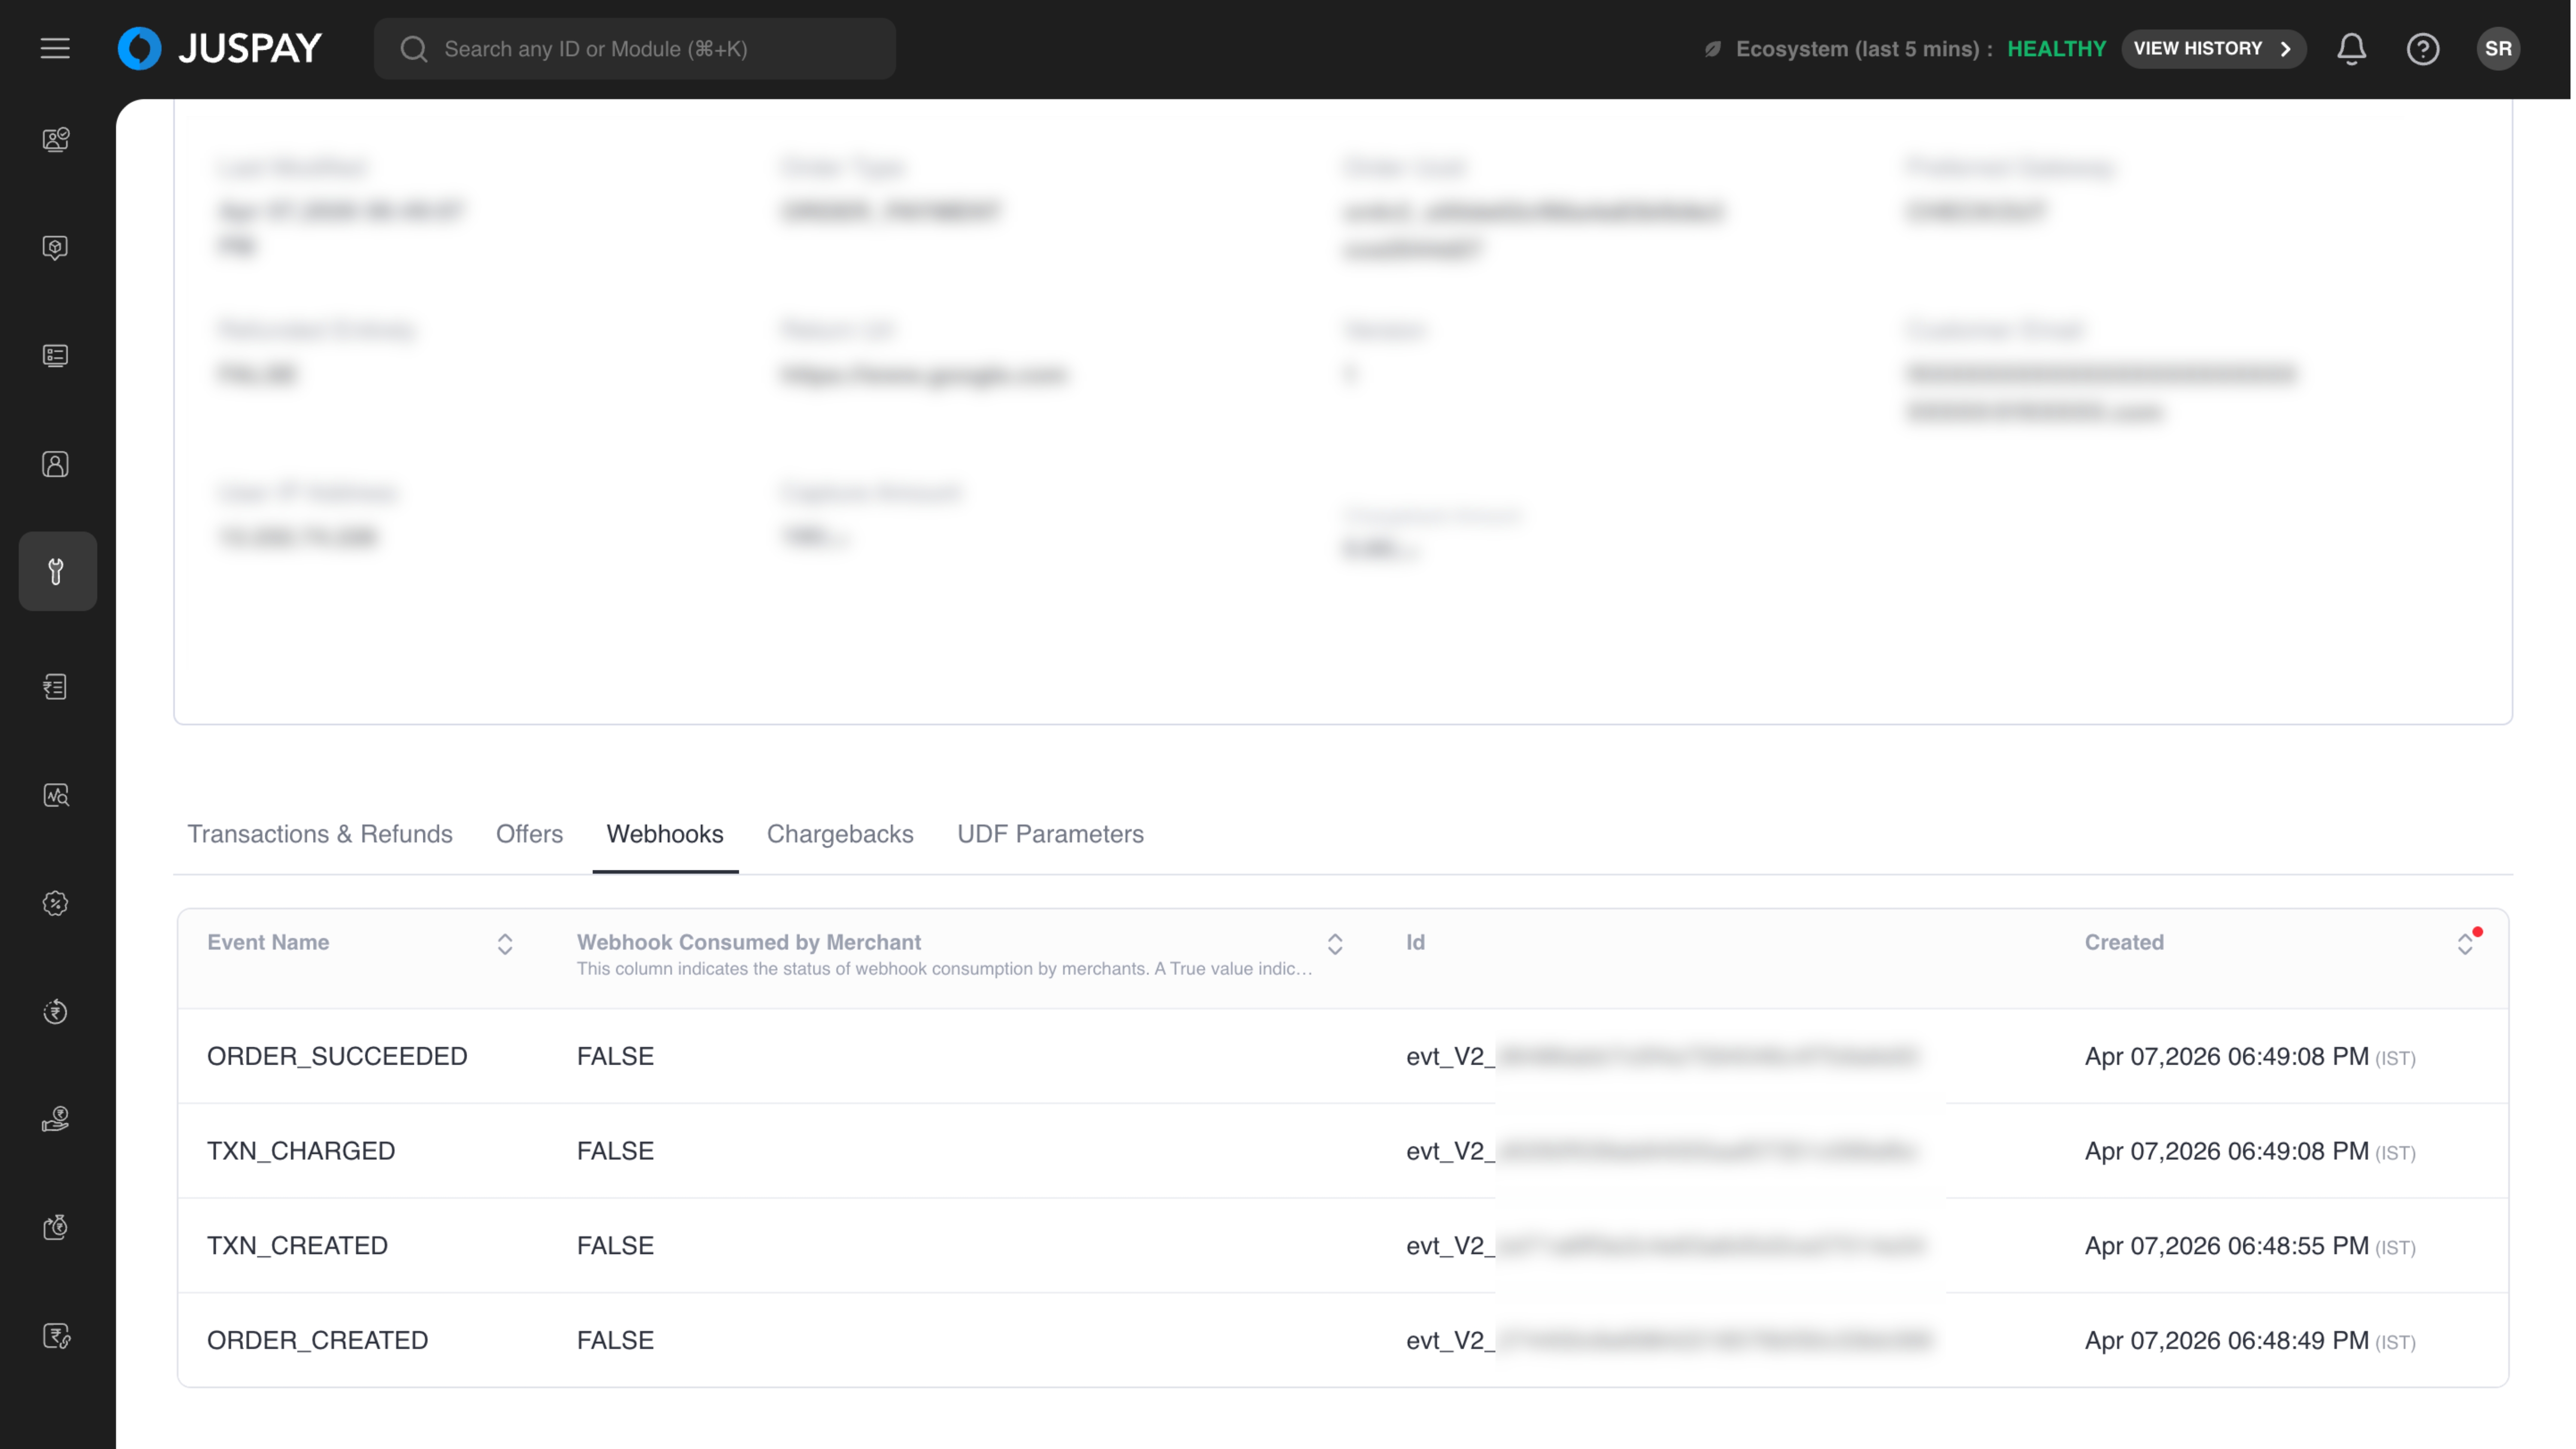Click the TXN_CHARGED event name

point(301,1151)
